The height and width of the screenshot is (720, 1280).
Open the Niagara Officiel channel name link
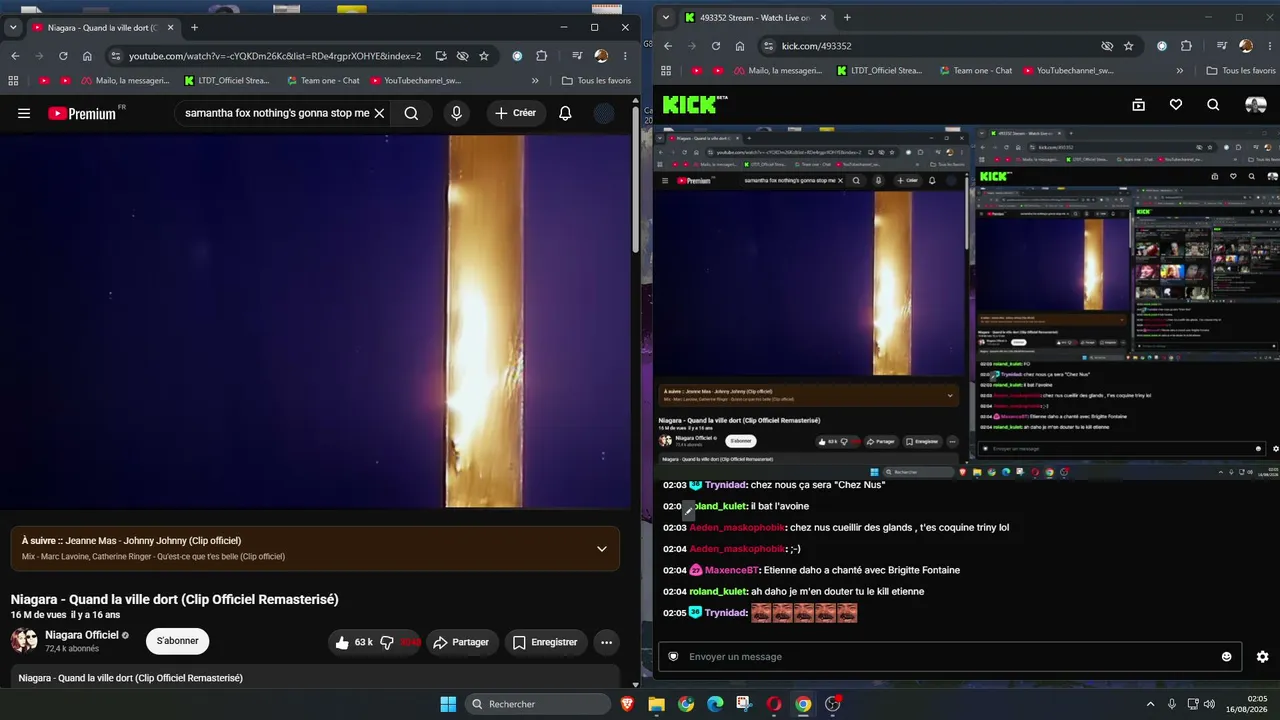pyautogui.click(x=82, y=635)
